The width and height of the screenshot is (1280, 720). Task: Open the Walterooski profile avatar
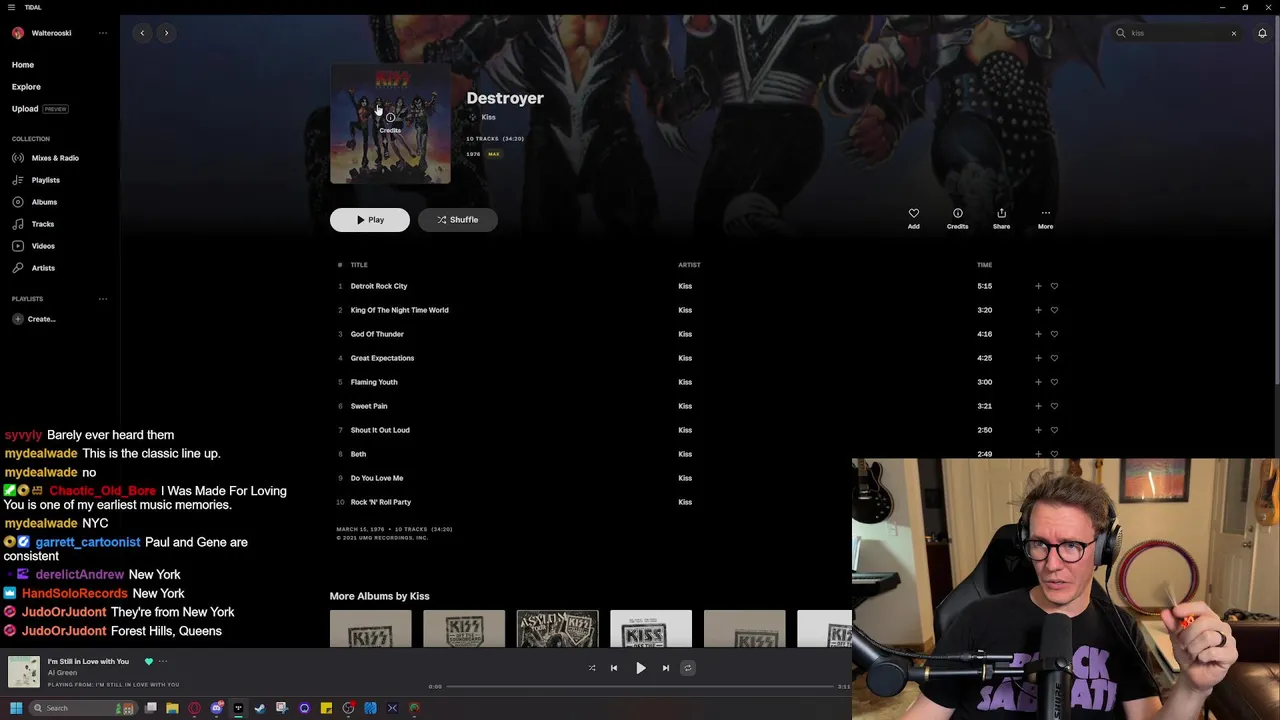(x=18, y=33)
